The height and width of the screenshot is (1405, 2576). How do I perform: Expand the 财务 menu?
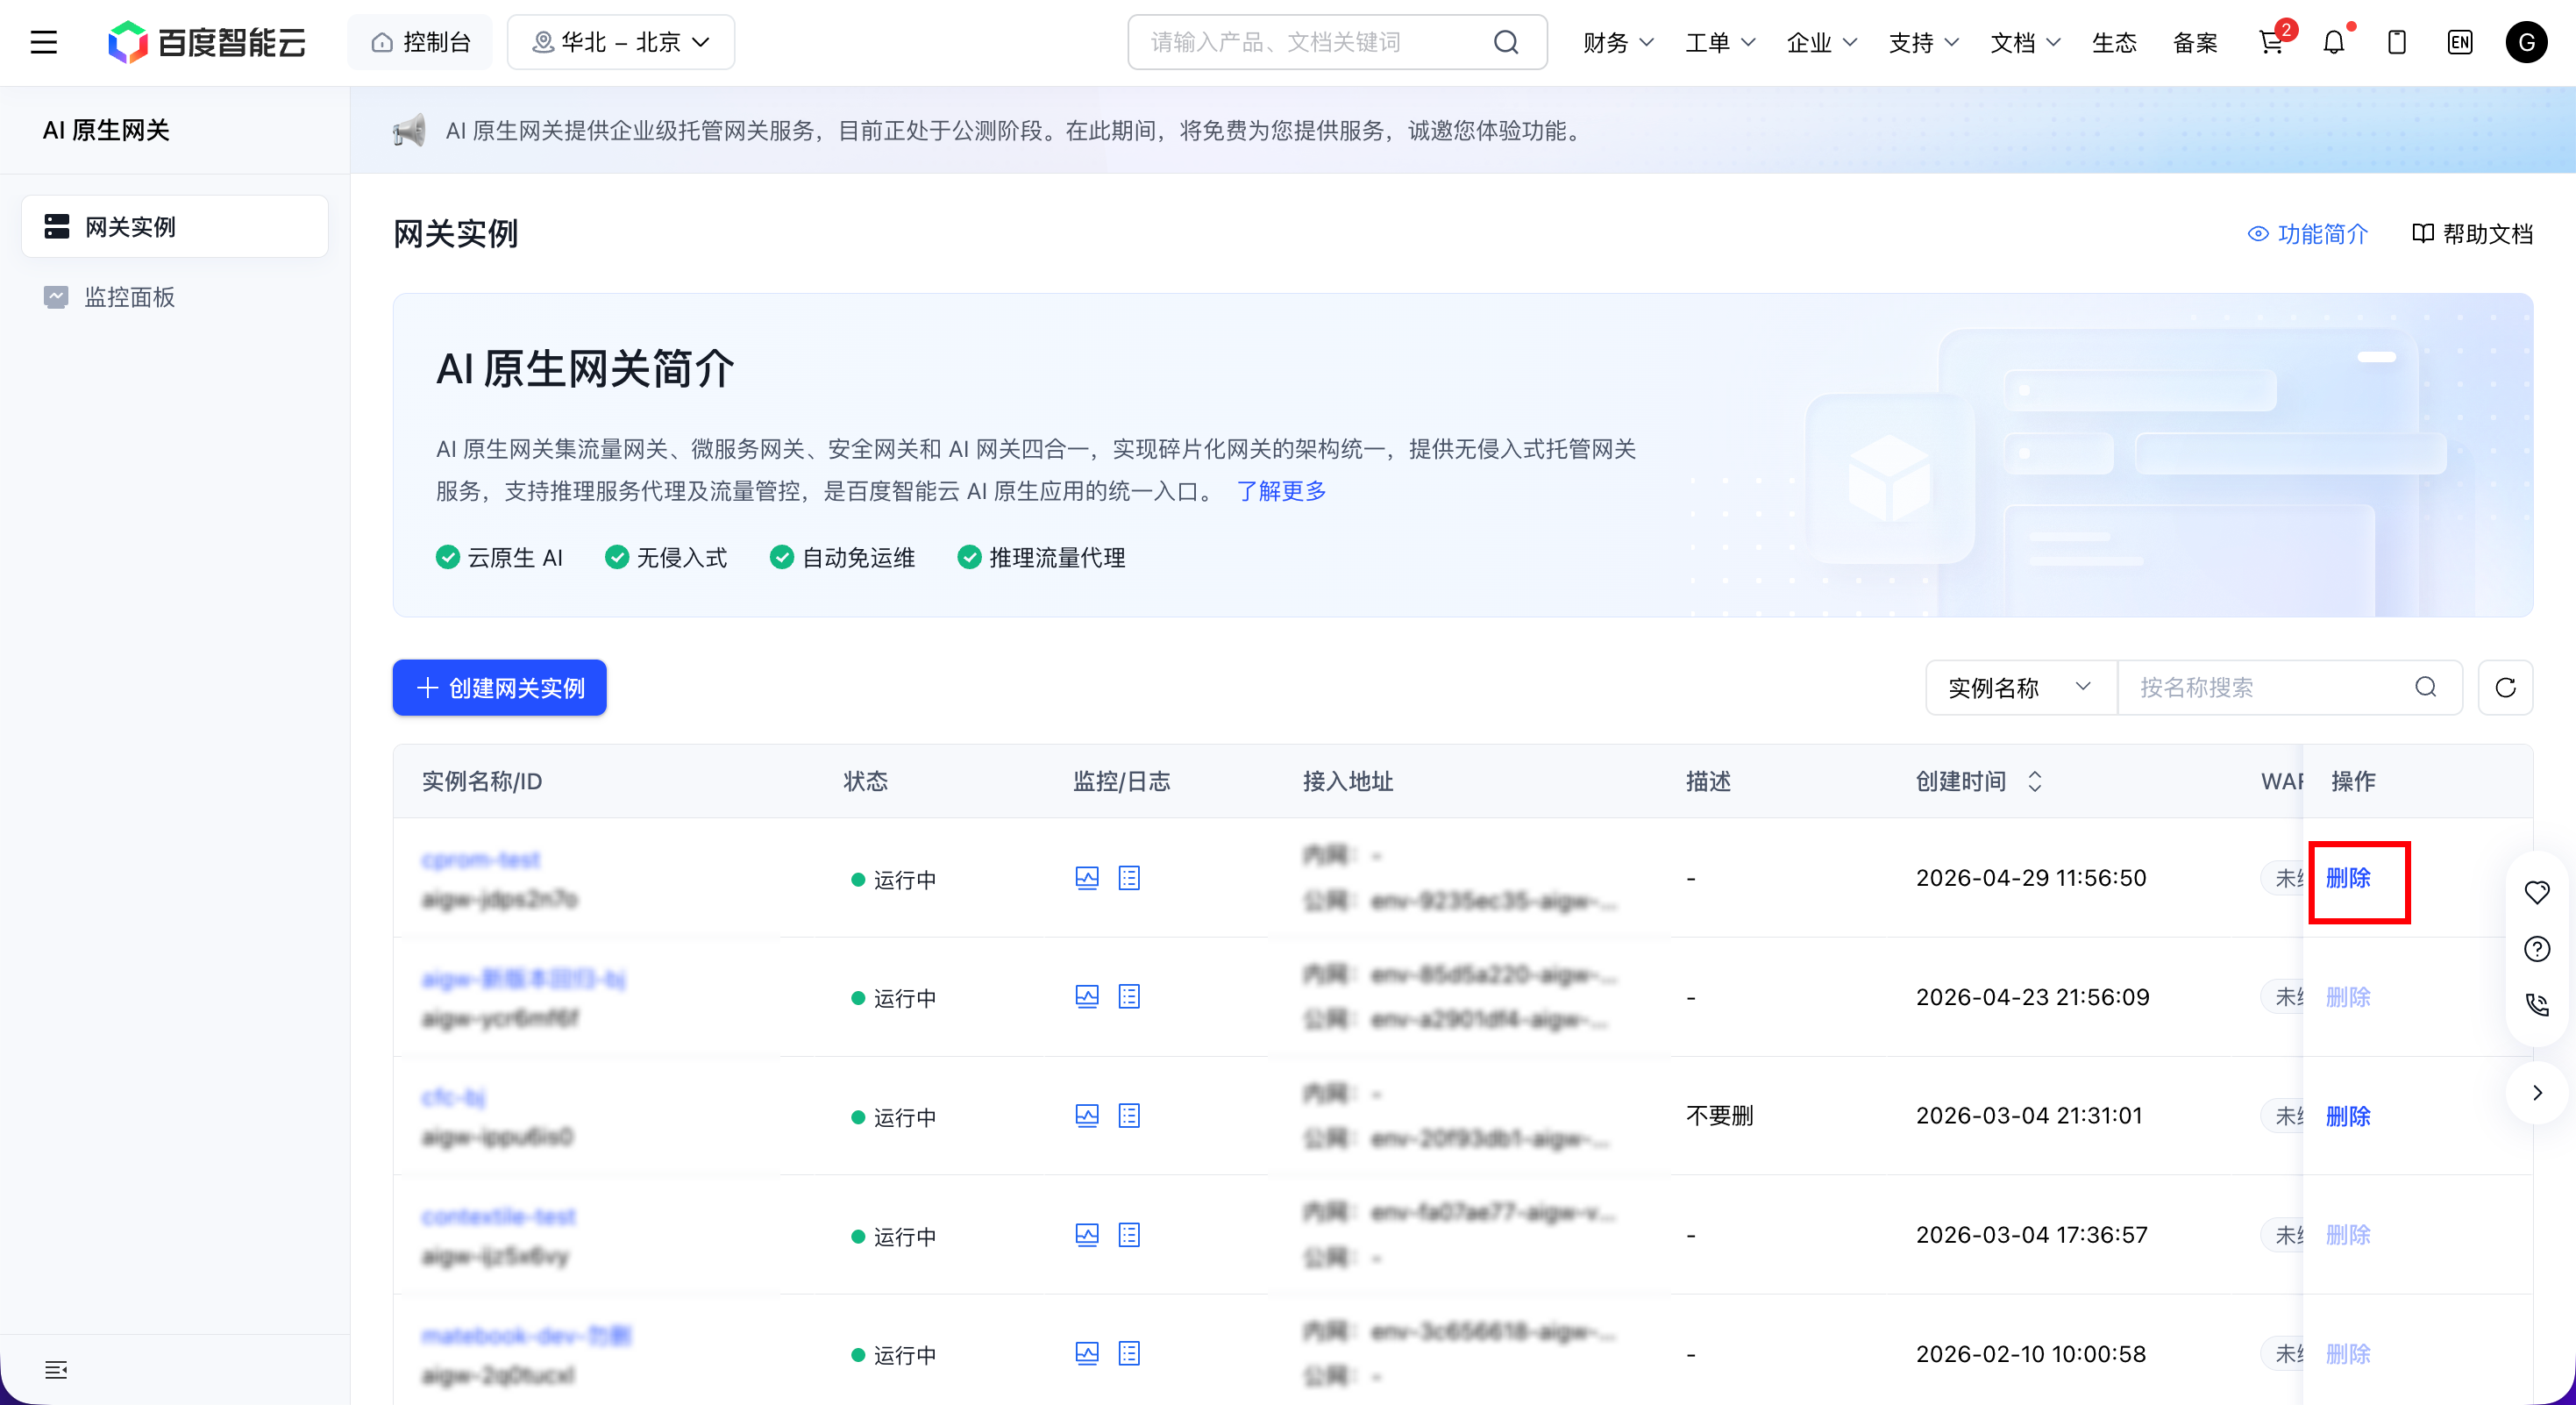click(1618, 42)
